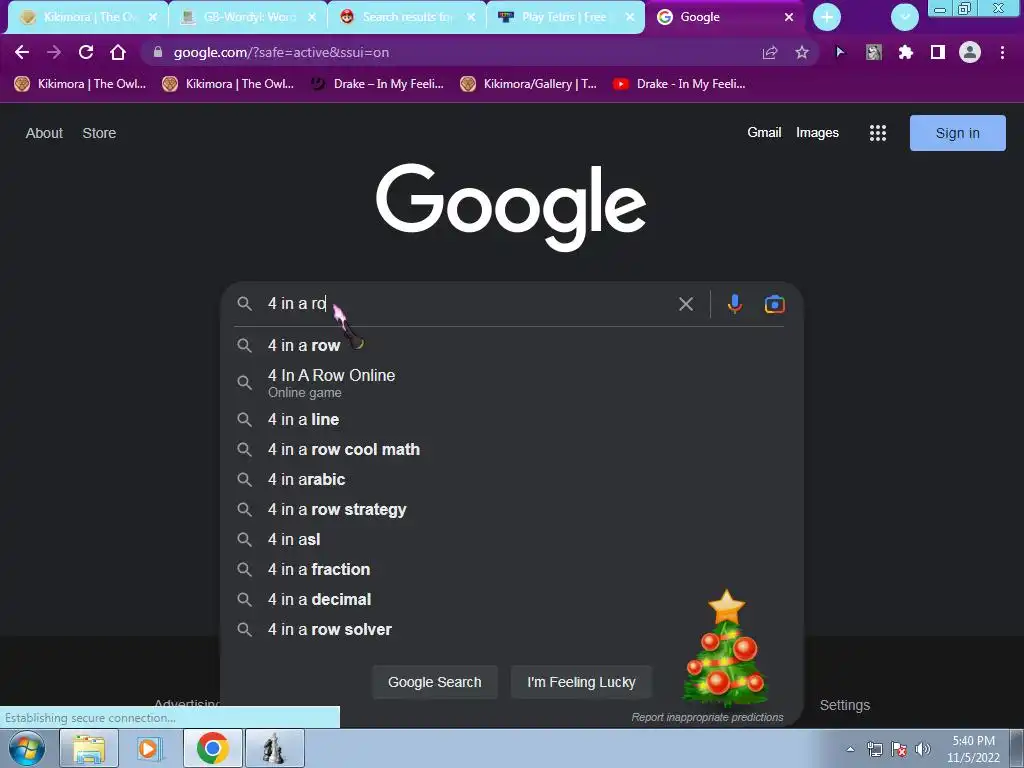1024x768 pixels.
Task: Open the browser home page icon
Action: (118, 52)
